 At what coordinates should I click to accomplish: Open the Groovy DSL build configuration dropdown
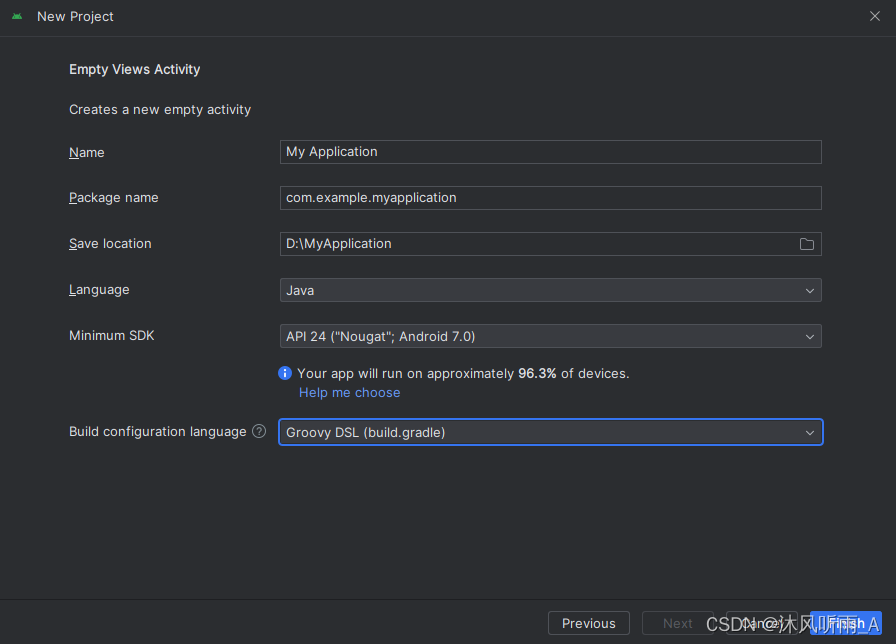pyautogui.click(x=550, y=432)
